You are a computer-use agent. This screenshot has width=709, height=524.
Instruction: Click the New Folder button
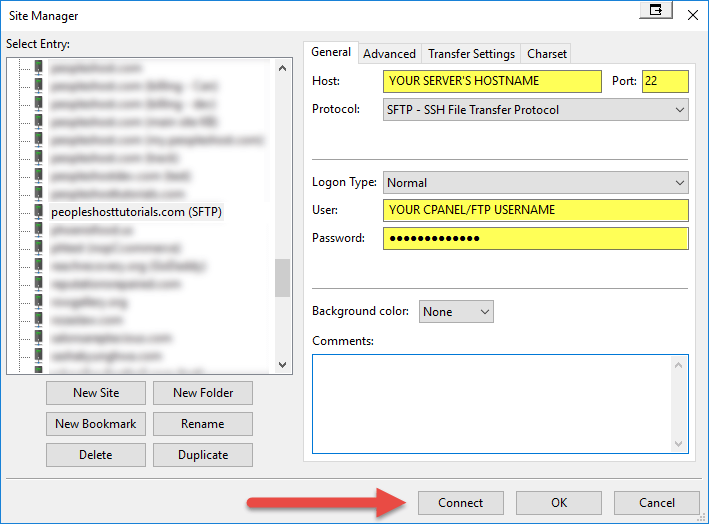click(203, 393)
